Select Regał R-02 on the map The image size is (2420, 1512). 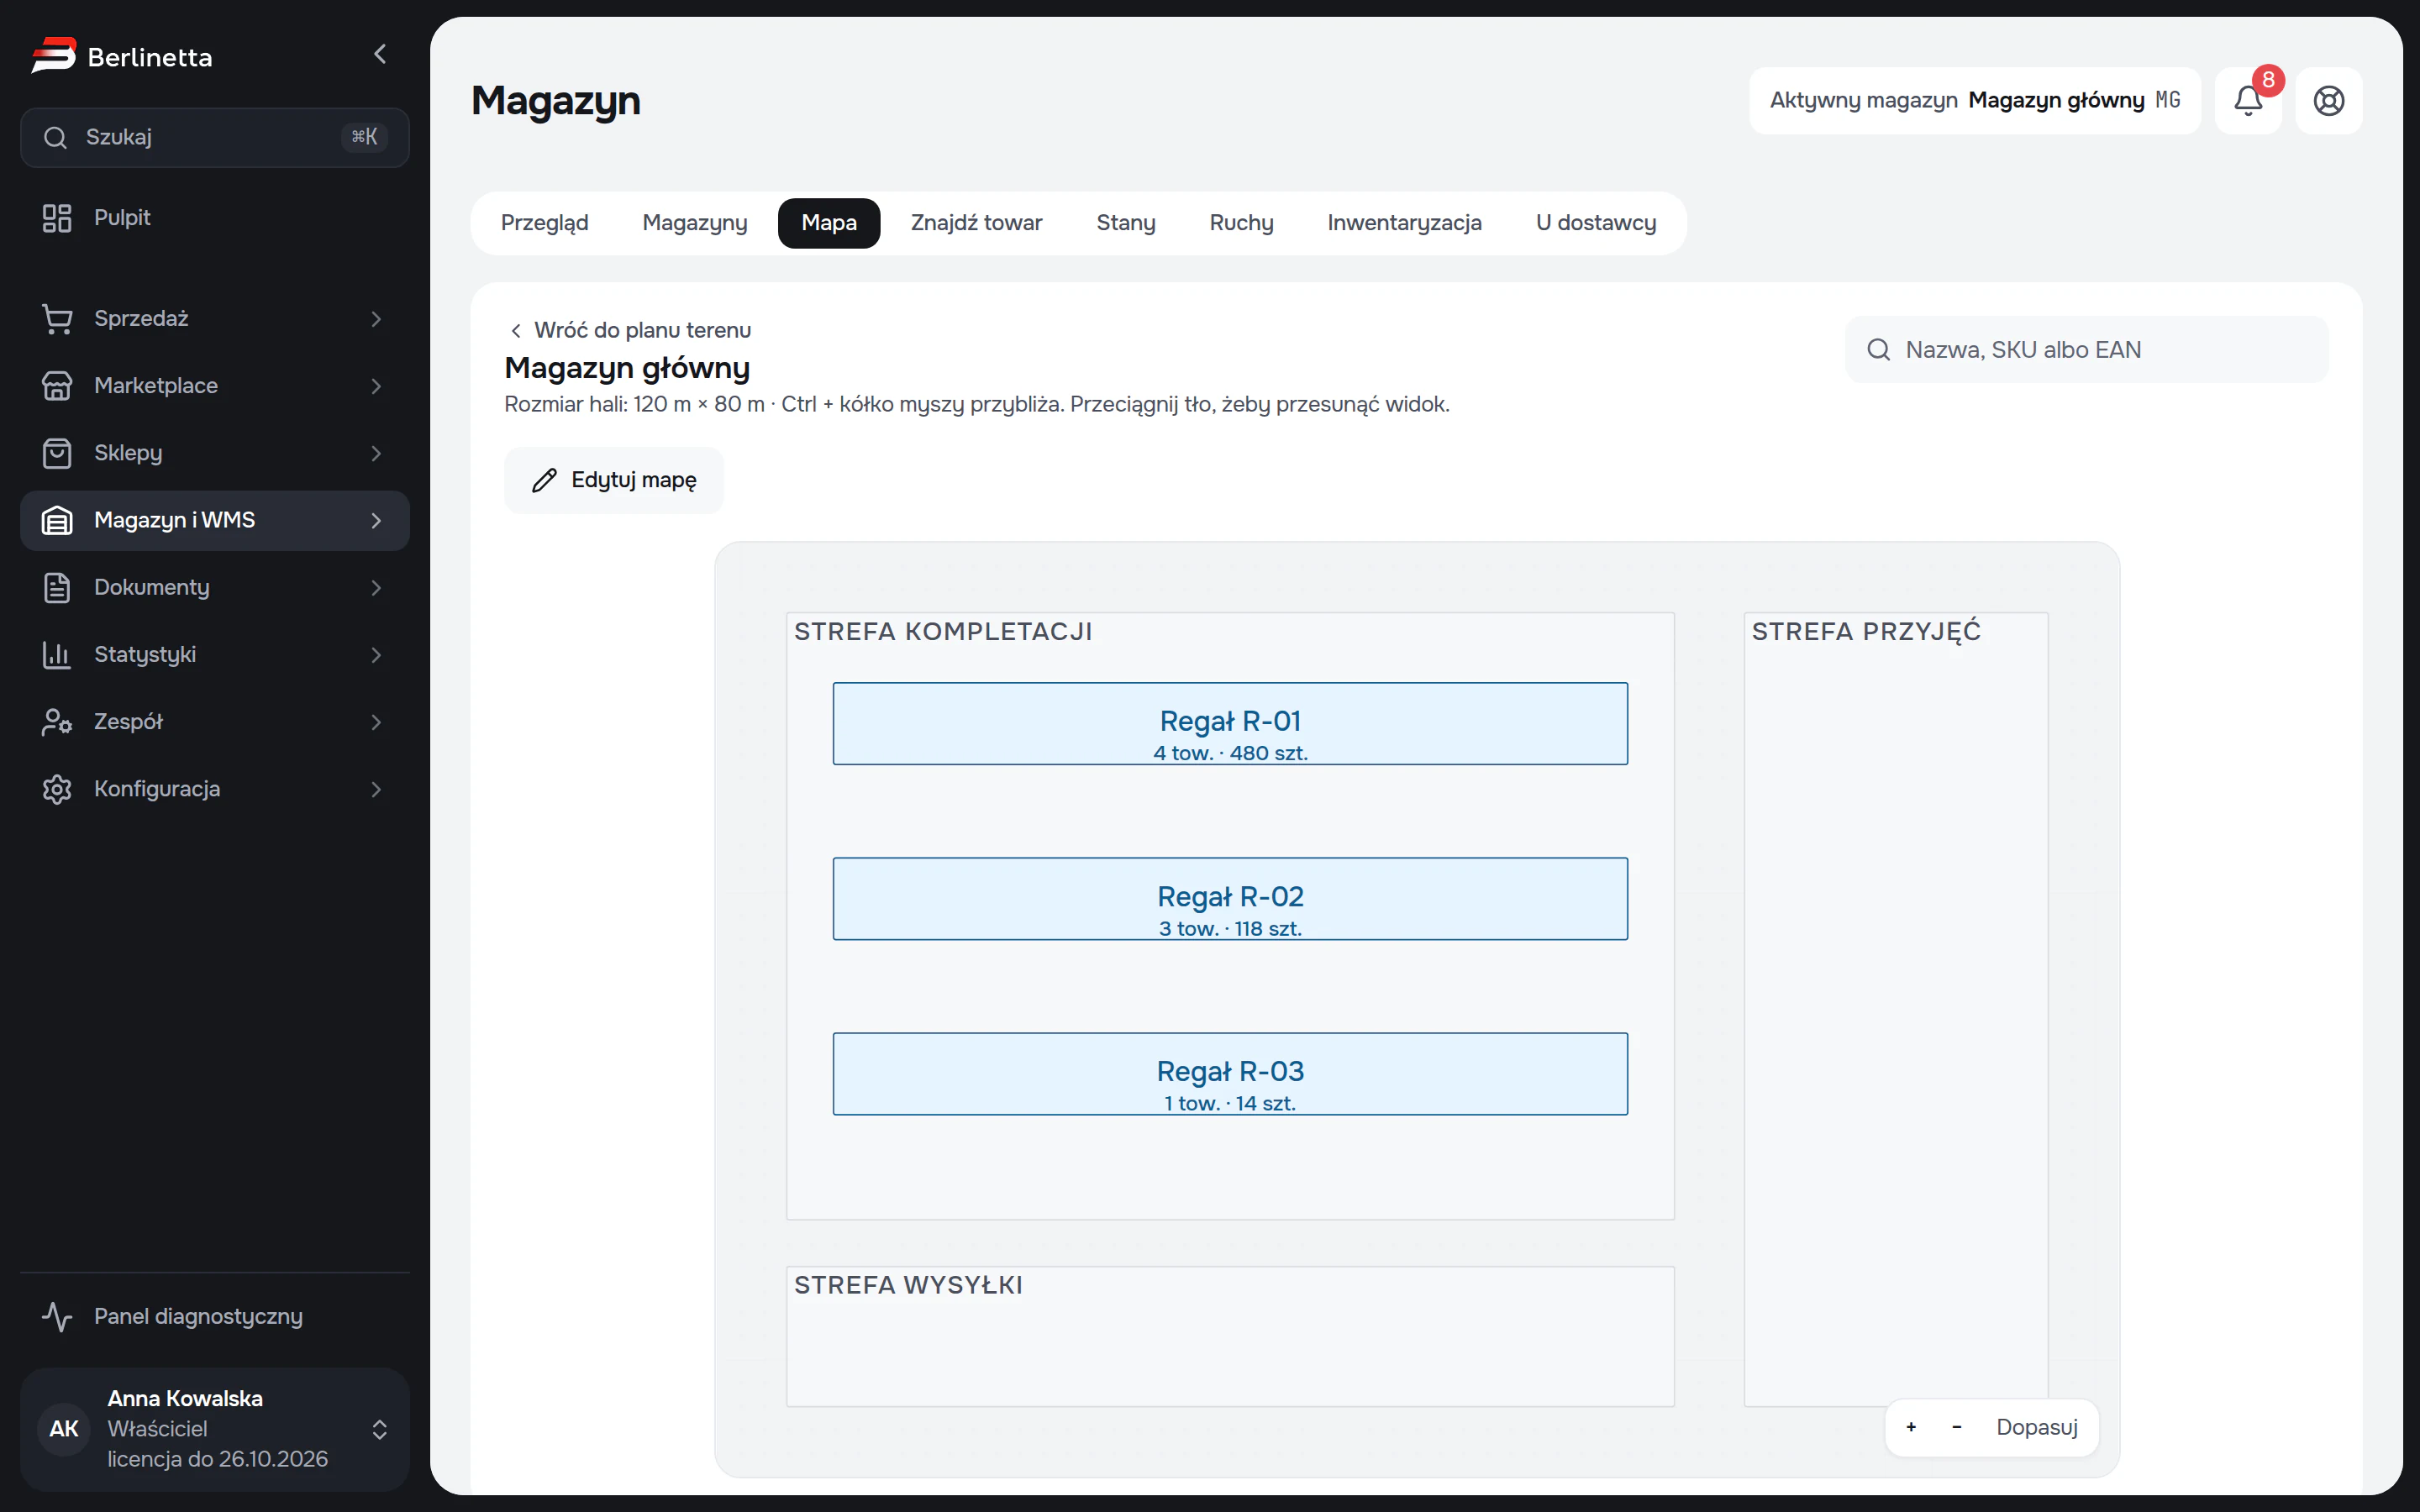click(1230, 899)
